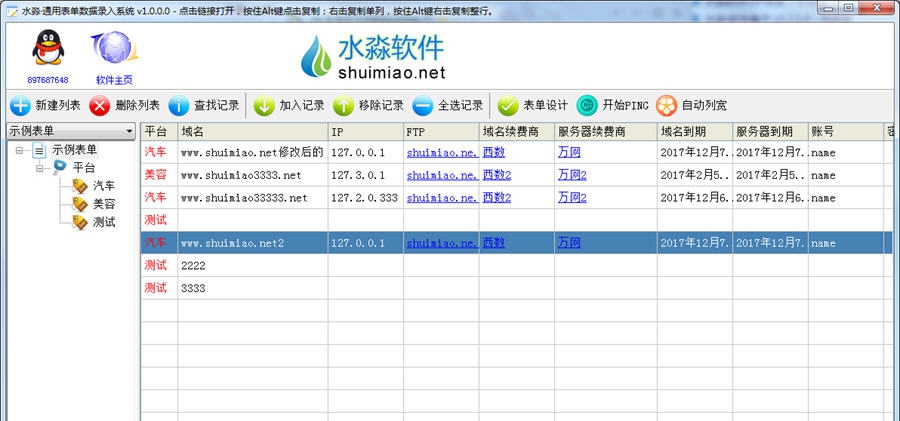
Task: Click the 域名 column header
Action: (253, 132)
